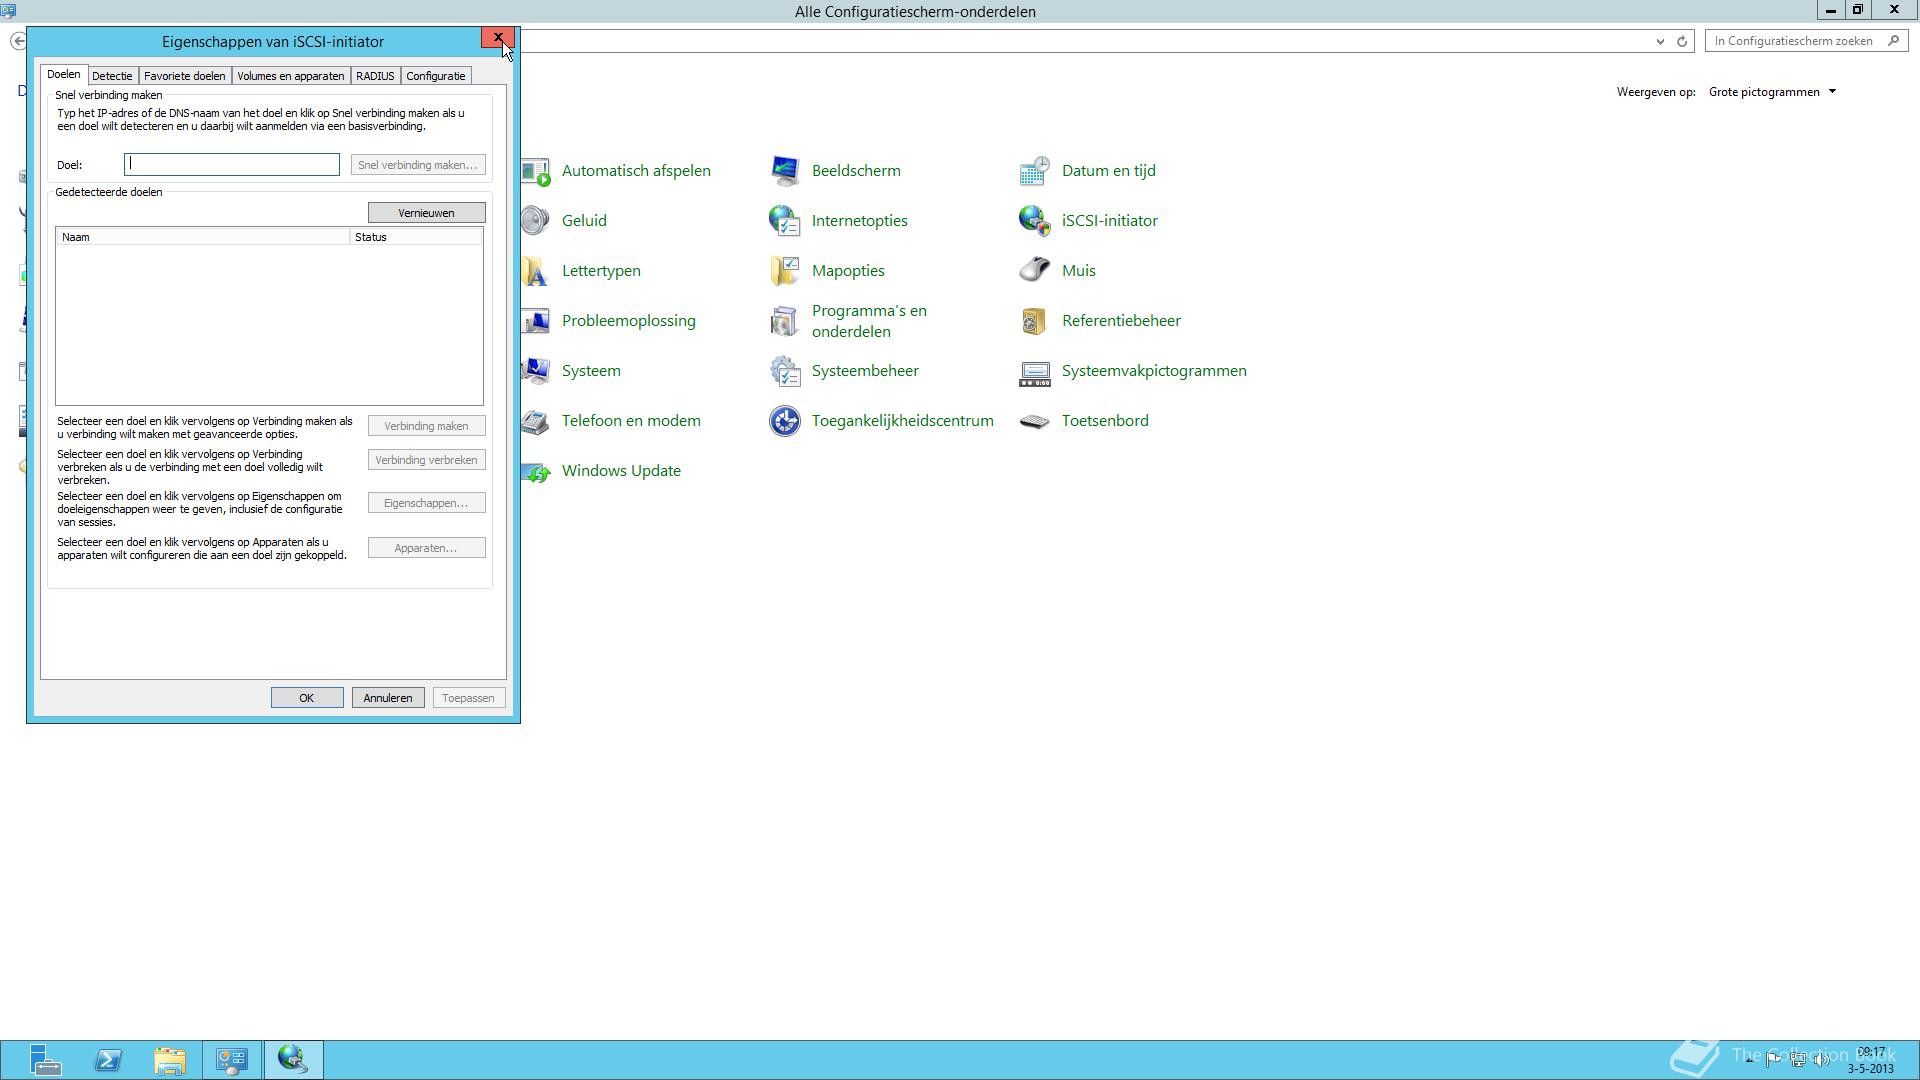Switch to the Detectie tab
The image size is (1920, 1080).
112,76
